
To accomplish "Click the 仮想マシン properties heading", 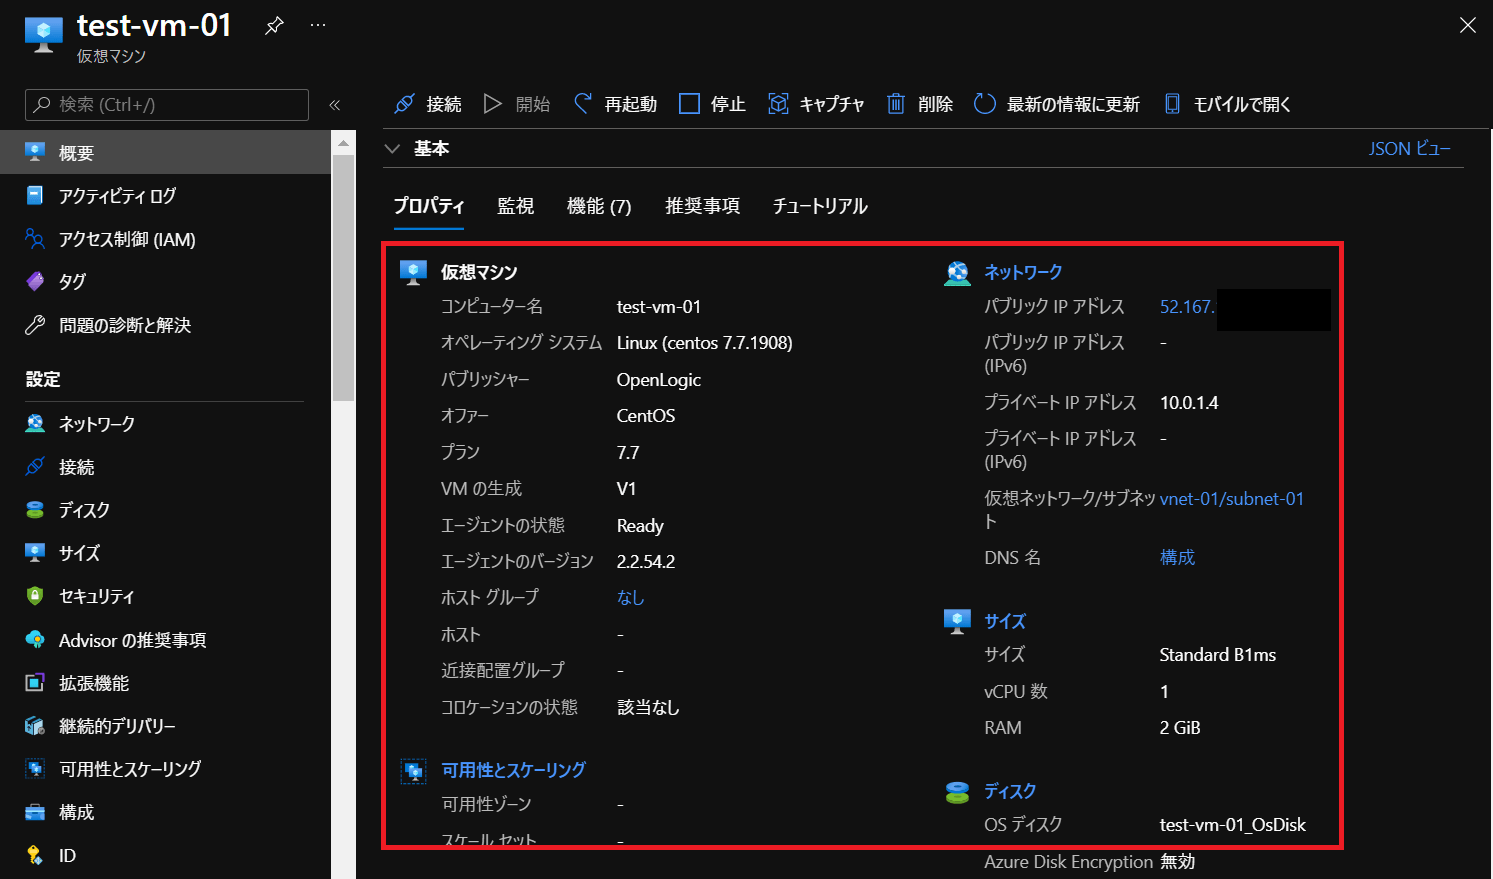I will click(479, 272).
